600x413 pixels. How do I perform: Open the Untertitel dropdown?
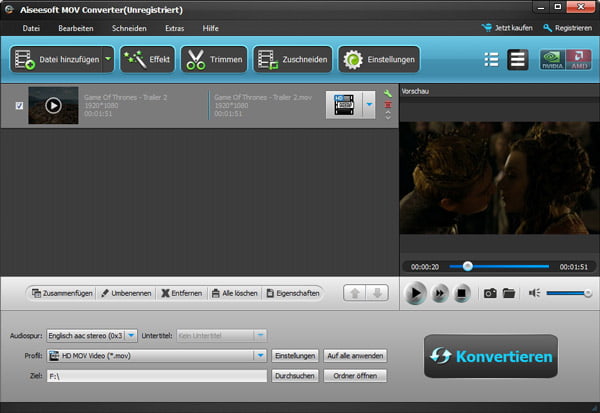[x=222, y=336]
